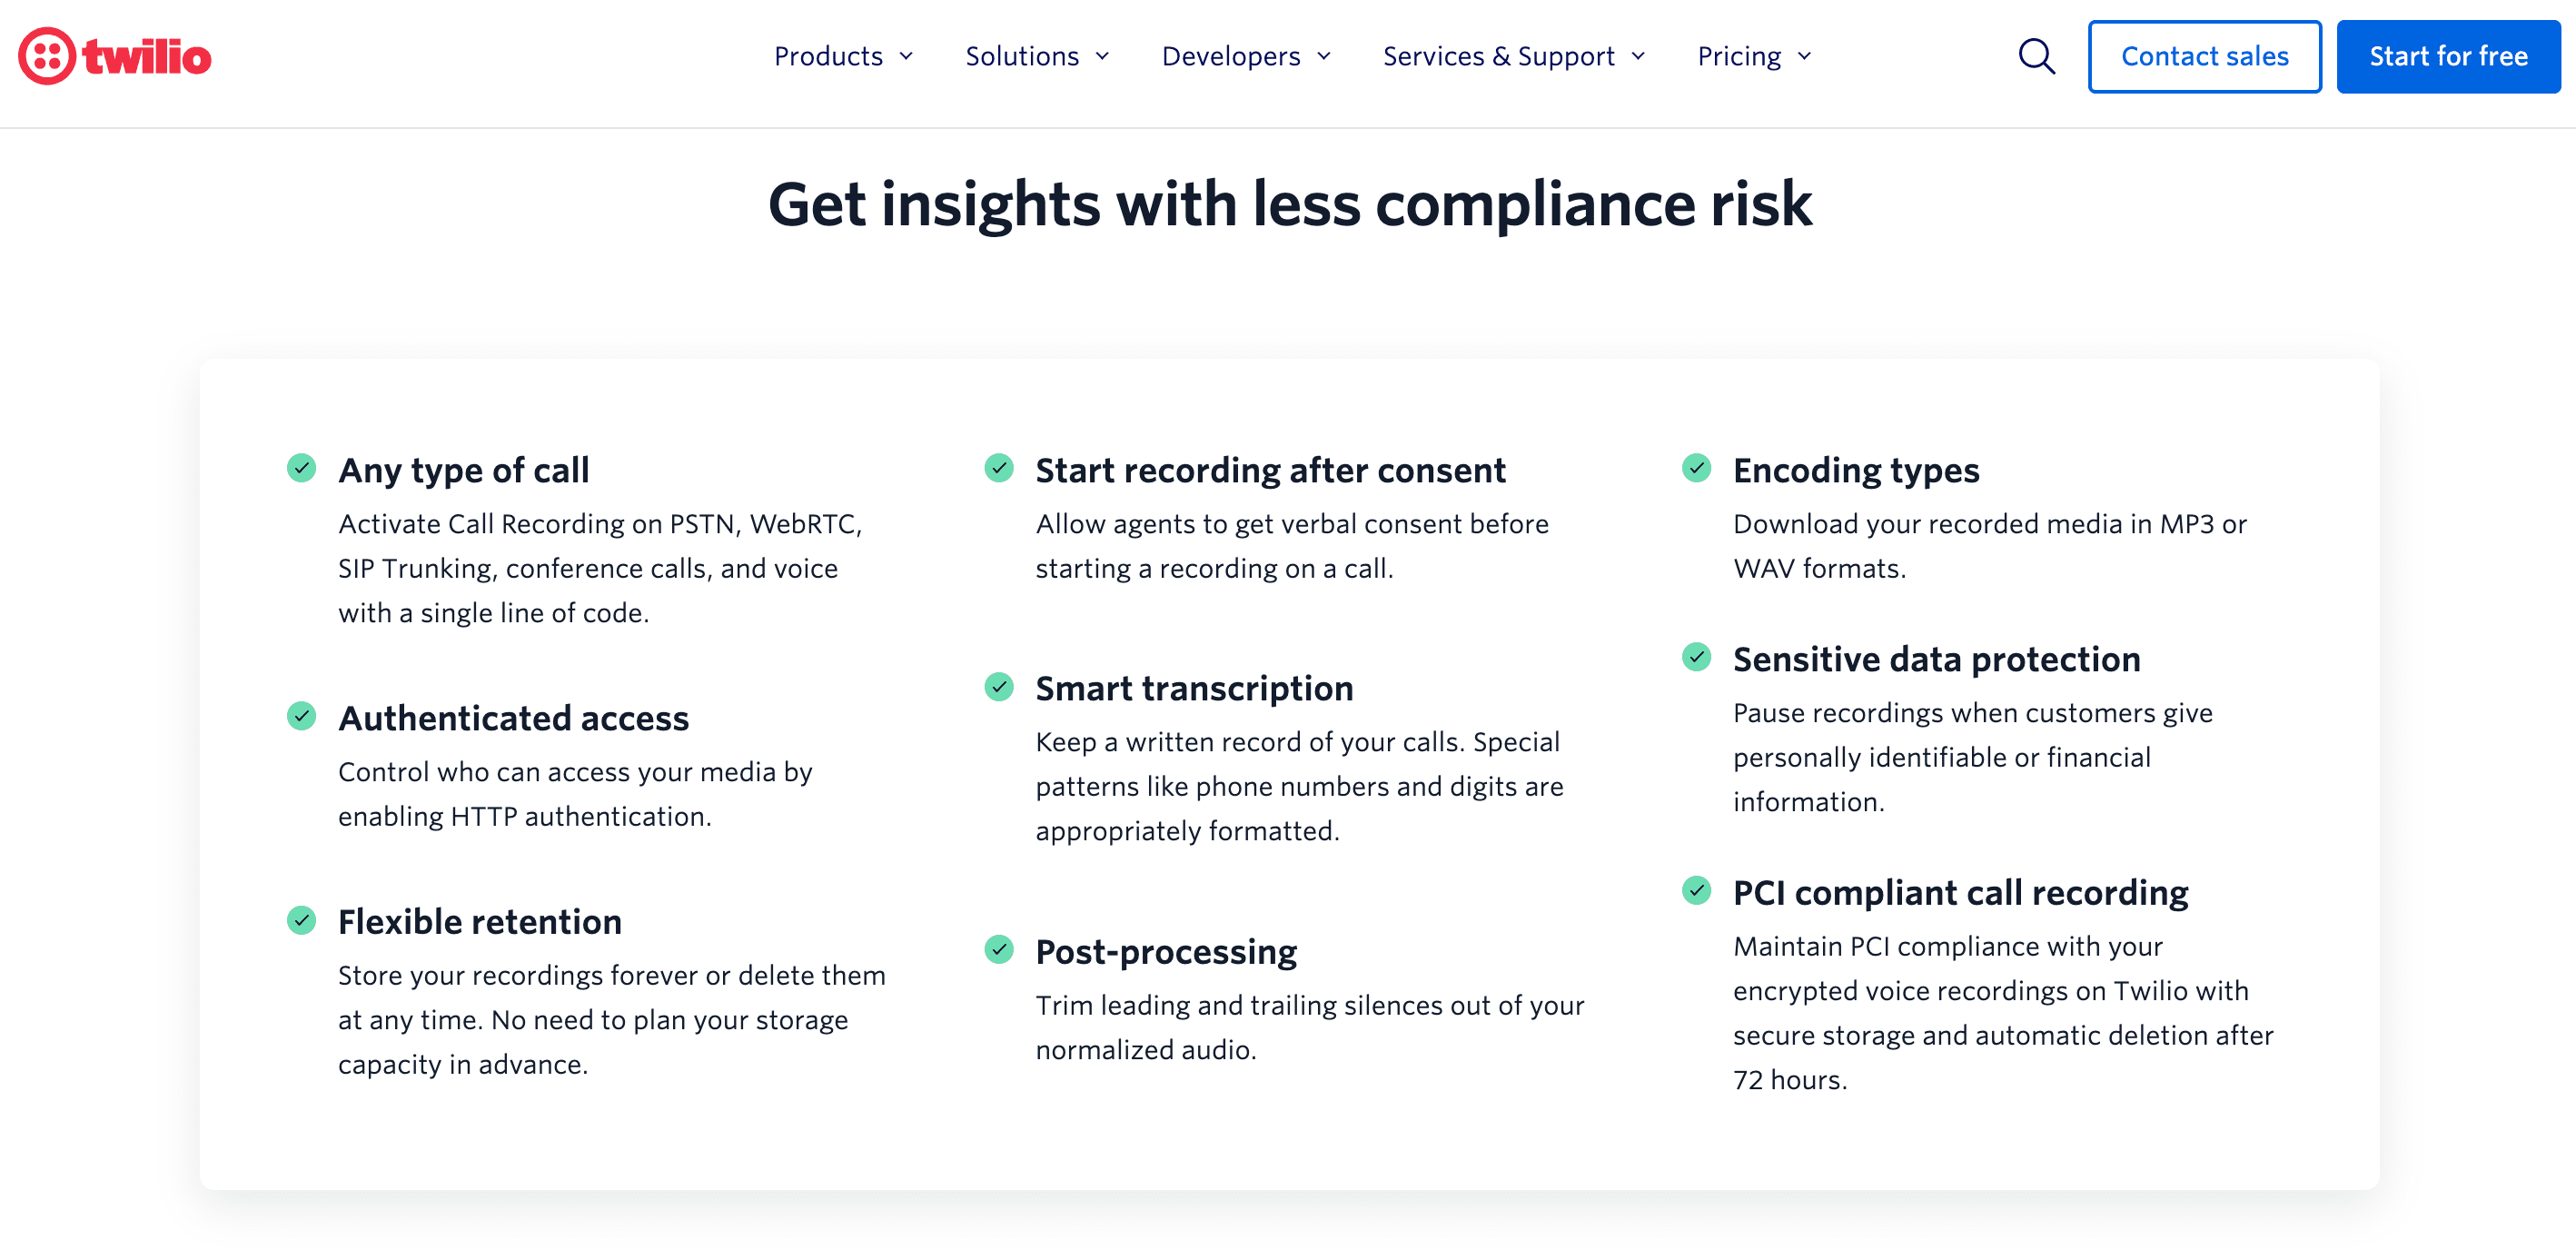Click checkmark icon beside Start recording after consent
Viewport: 2576px width, 1250px height.
tap(999, 468)
